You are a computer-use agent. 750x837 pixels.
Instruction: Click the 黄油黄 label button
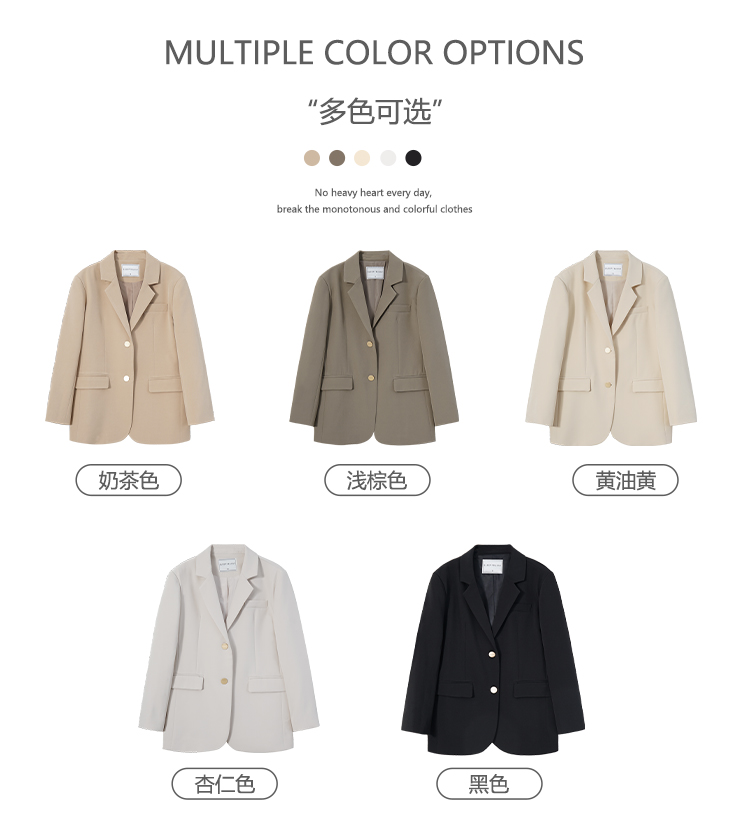(x=625, y=480)
